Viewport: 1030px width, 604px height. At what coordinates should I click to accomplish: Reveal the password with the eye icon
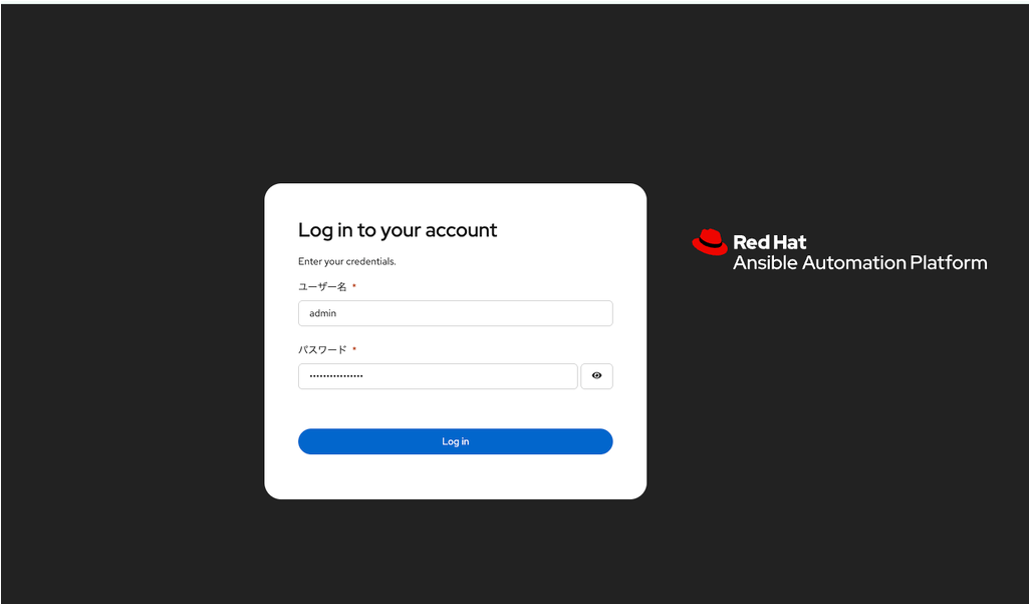(596, 376)
